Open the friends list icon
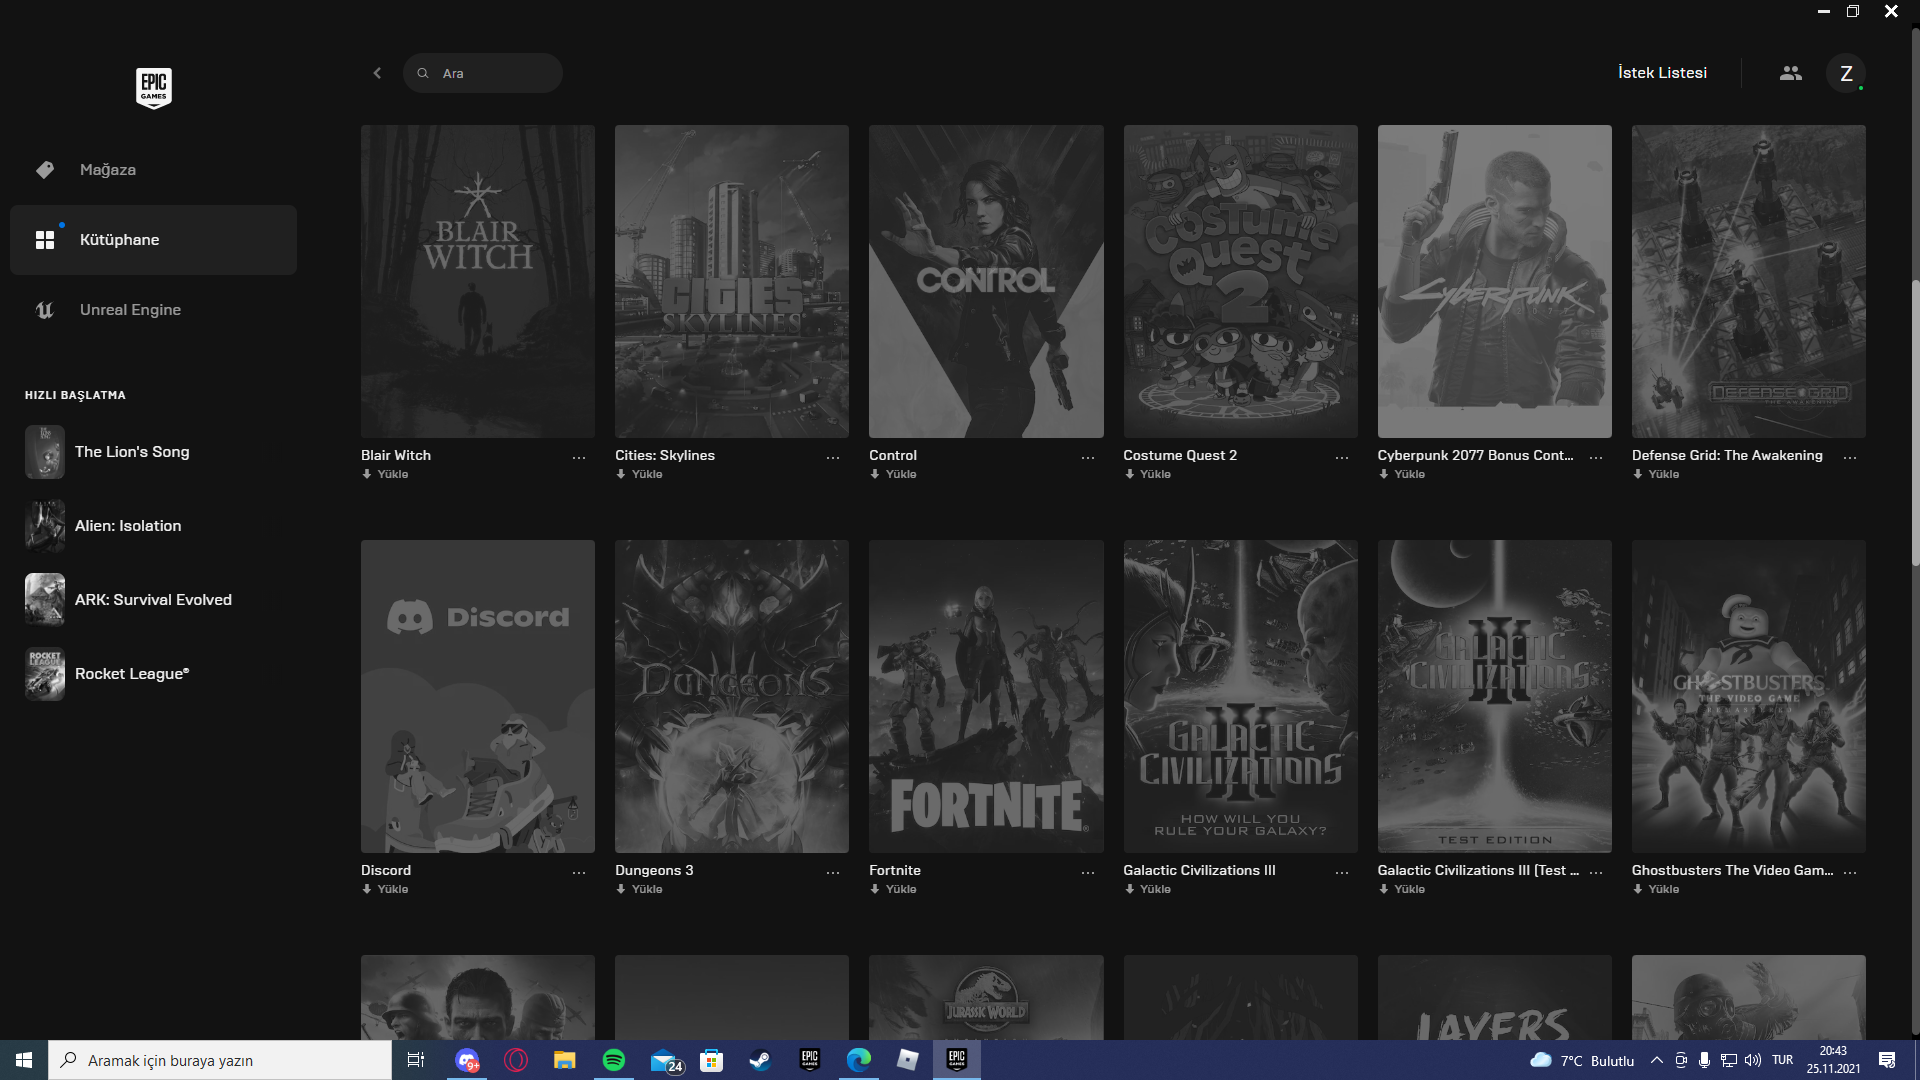 coord(1791,73)
